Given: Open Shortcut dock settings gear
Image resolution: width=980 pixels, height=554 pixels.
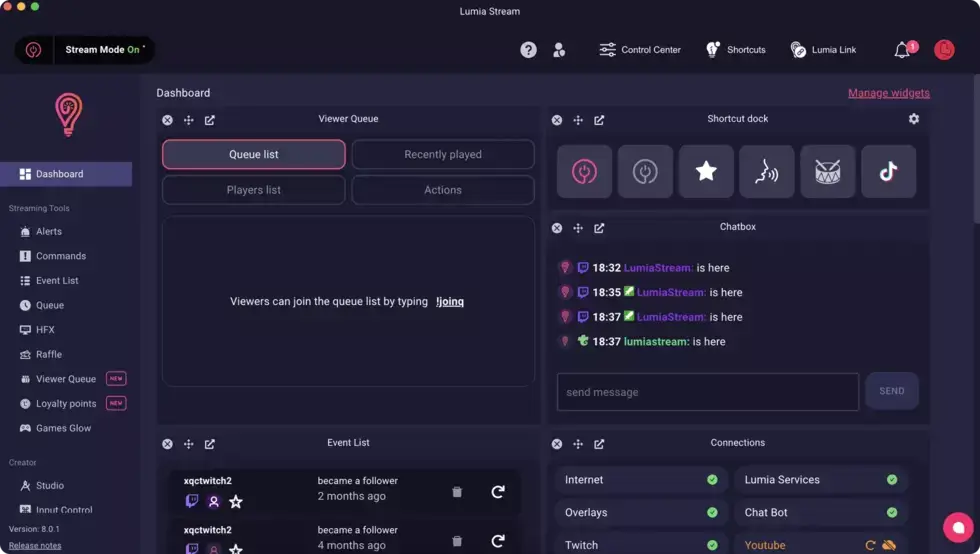Looking at the screenshot, I should (913, 119).
